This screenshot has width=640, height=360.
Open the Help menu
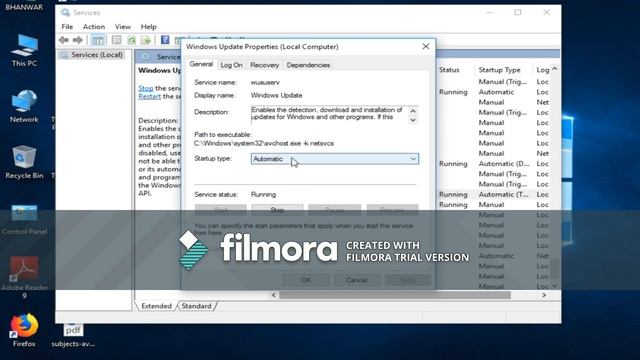tap(149, 27)
